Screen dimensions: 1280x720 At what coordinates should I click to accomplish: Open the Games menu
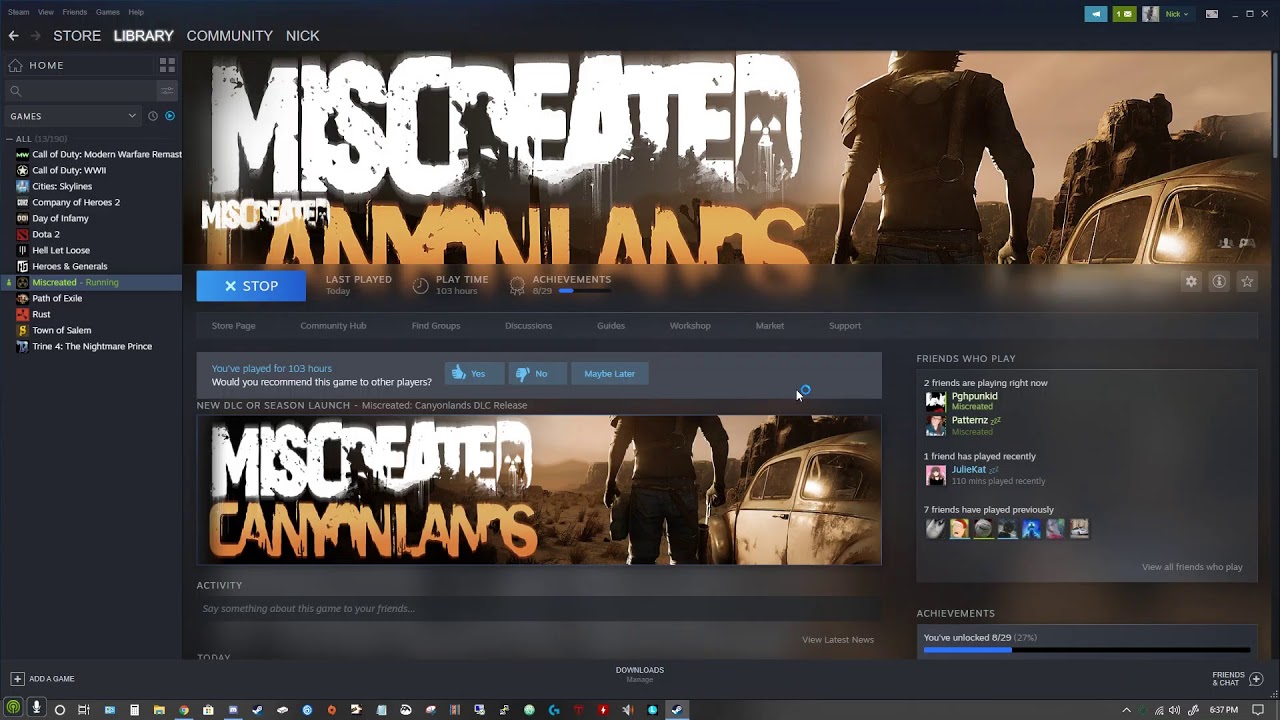pyautogui.click(x=108, y=12)
